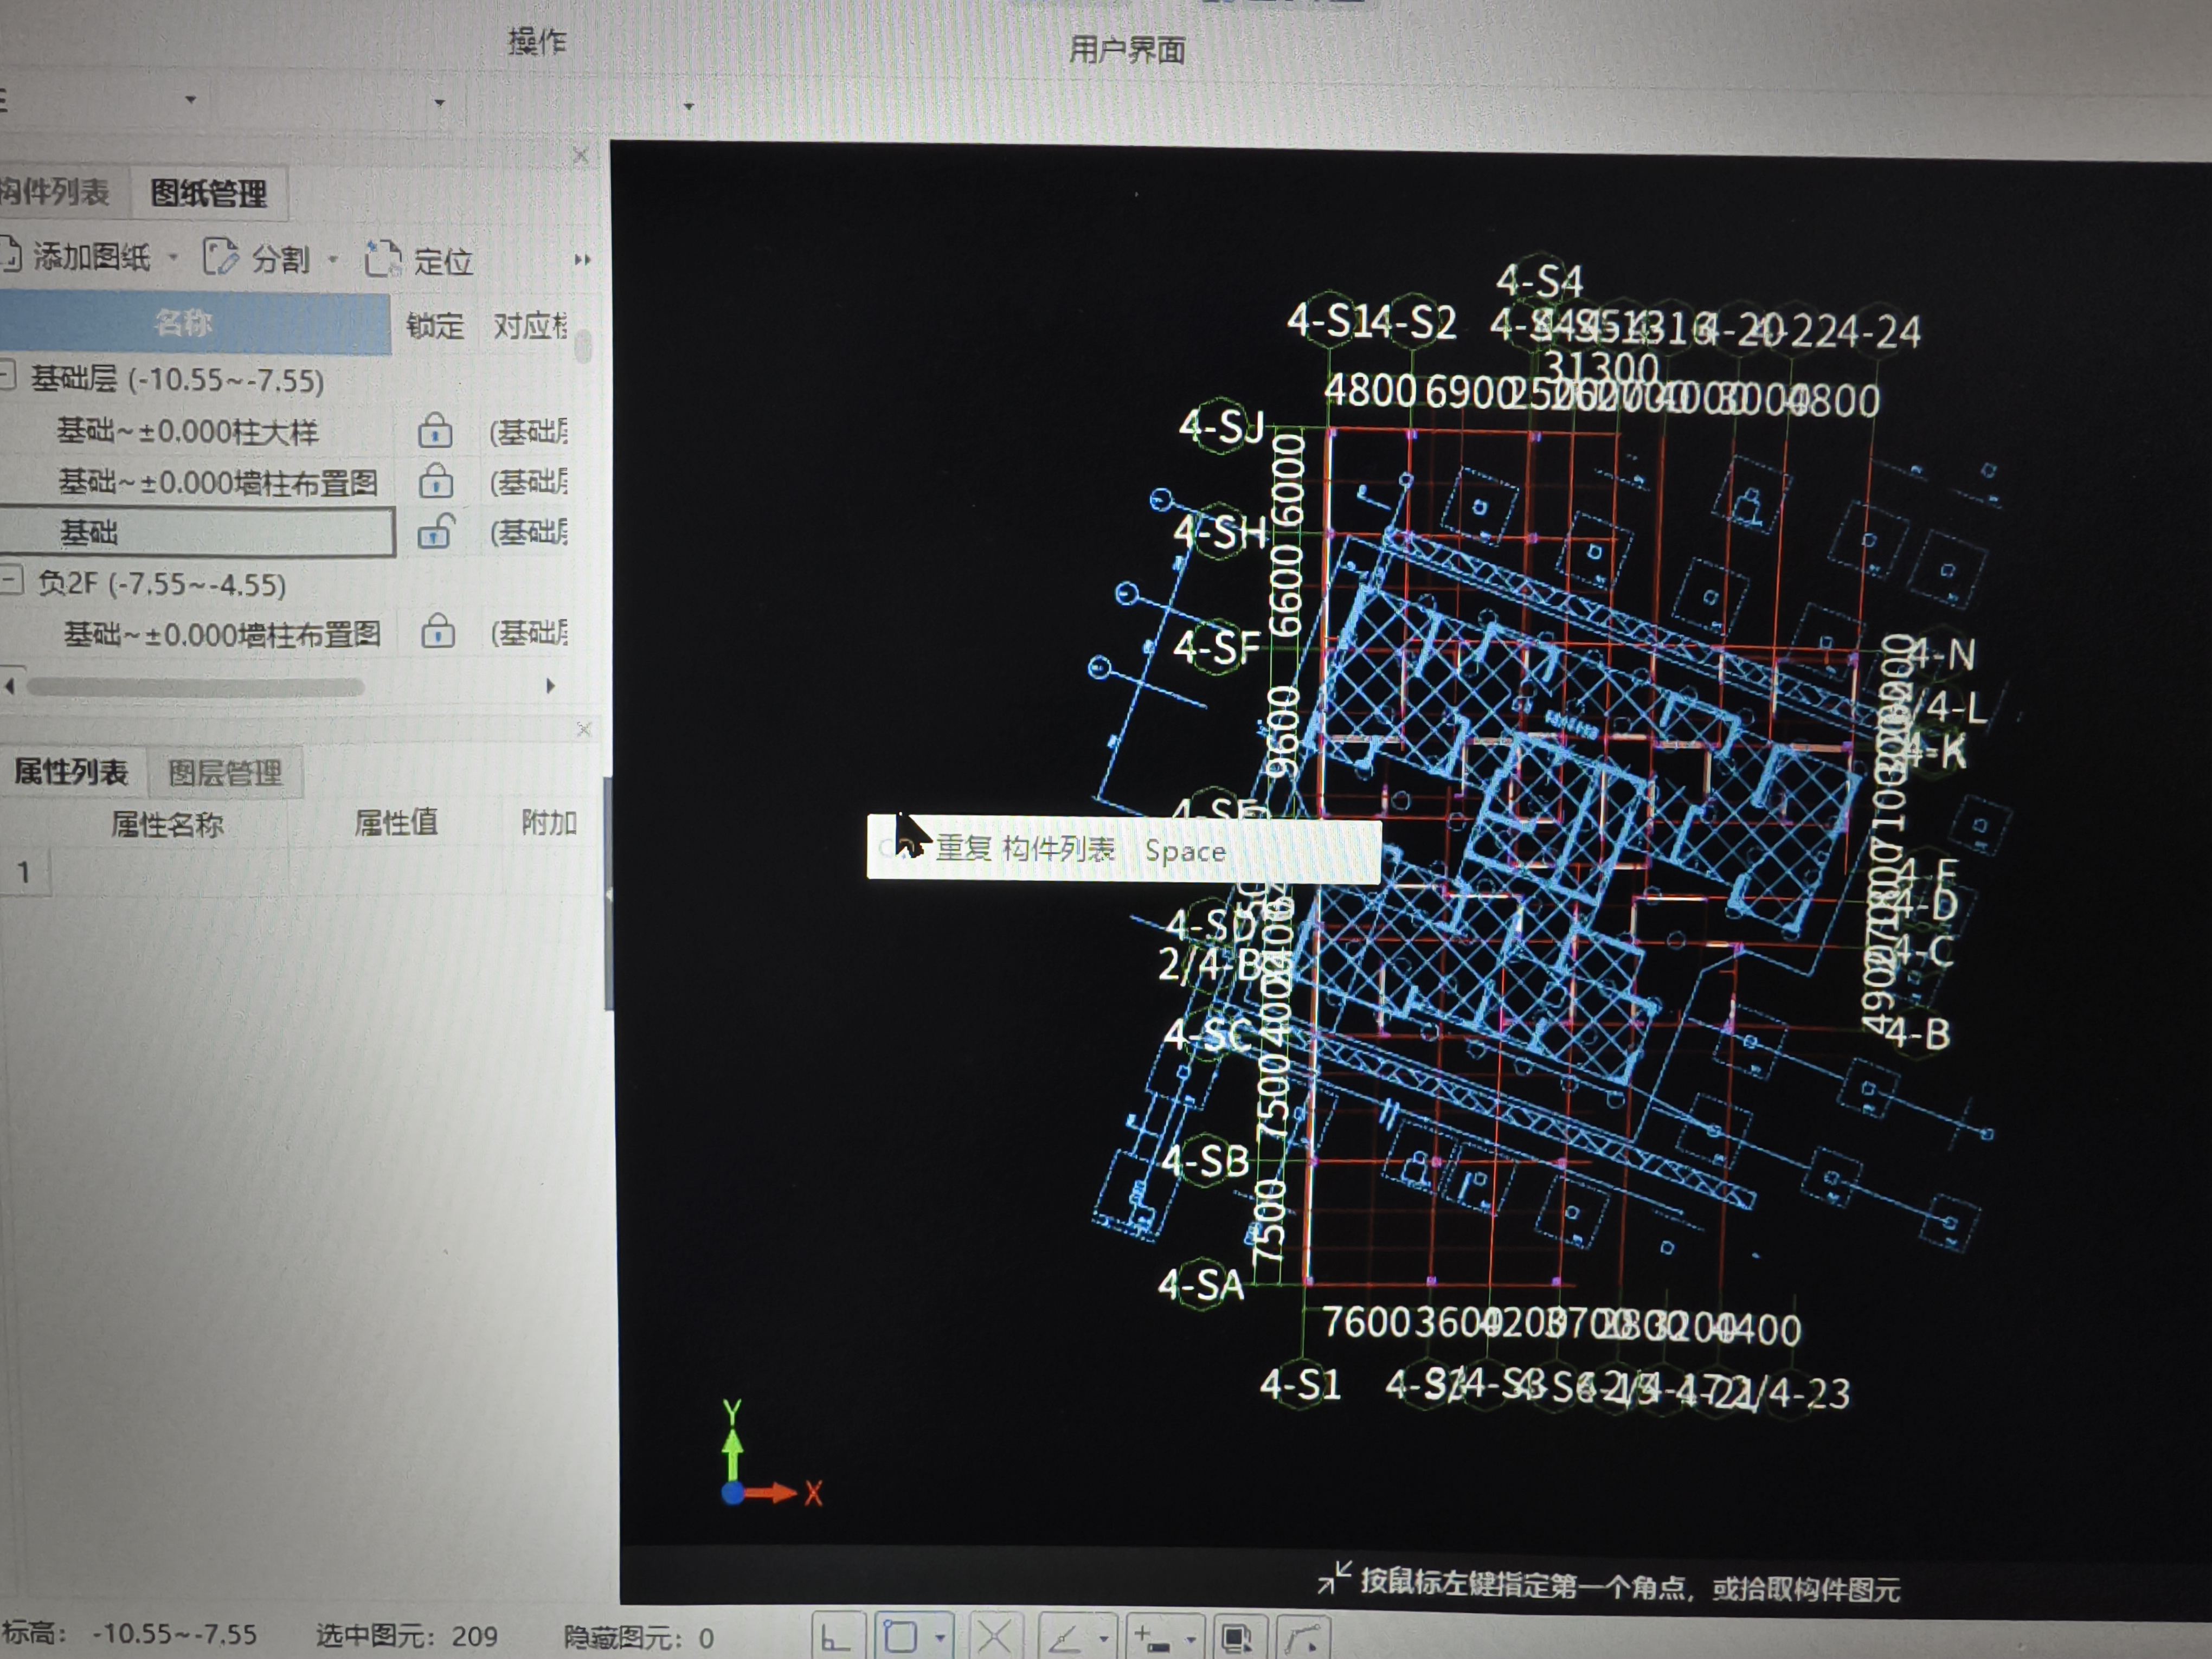Image resolution: width=2212 pixels, height=1659 pixels.
Task: Open the 用户界面 ribbon group label
Action: point(1127,50)
